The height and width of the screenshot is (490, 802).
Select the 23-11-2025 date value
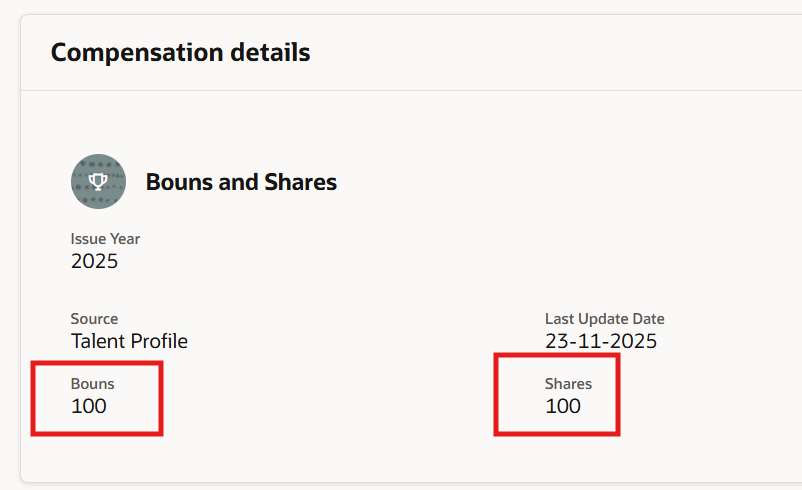[600, 341]
